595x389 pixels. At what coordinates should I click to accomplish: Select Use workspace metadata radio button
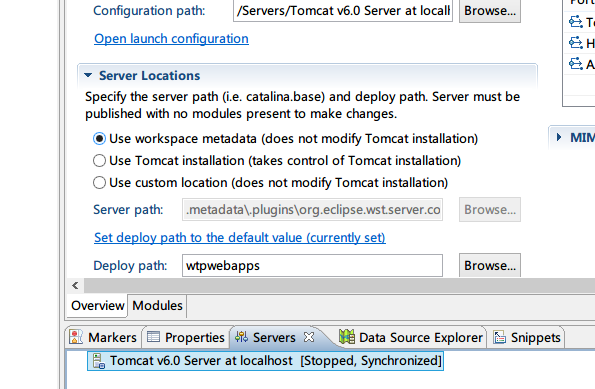(x=99, y=139)
